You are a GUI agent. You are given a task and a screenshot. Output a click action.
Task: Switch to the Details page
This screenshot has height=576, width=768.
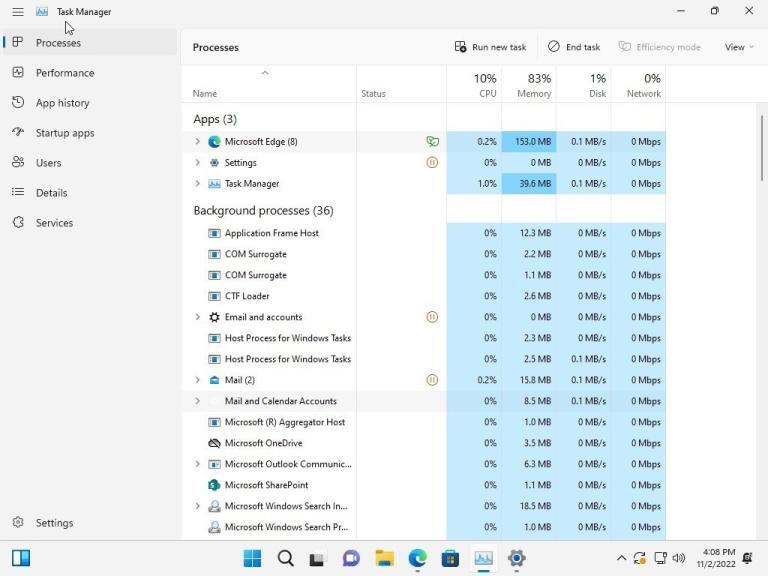90,192
